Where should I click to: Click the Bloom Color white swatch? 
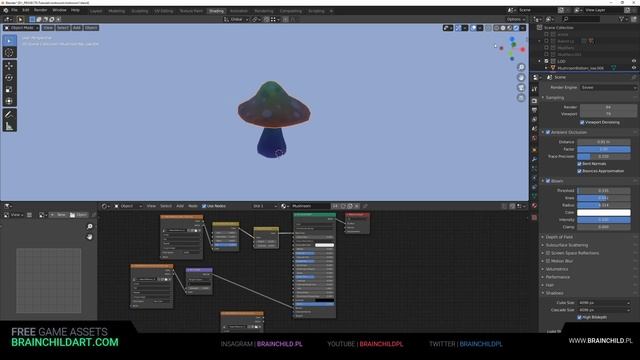604,213
